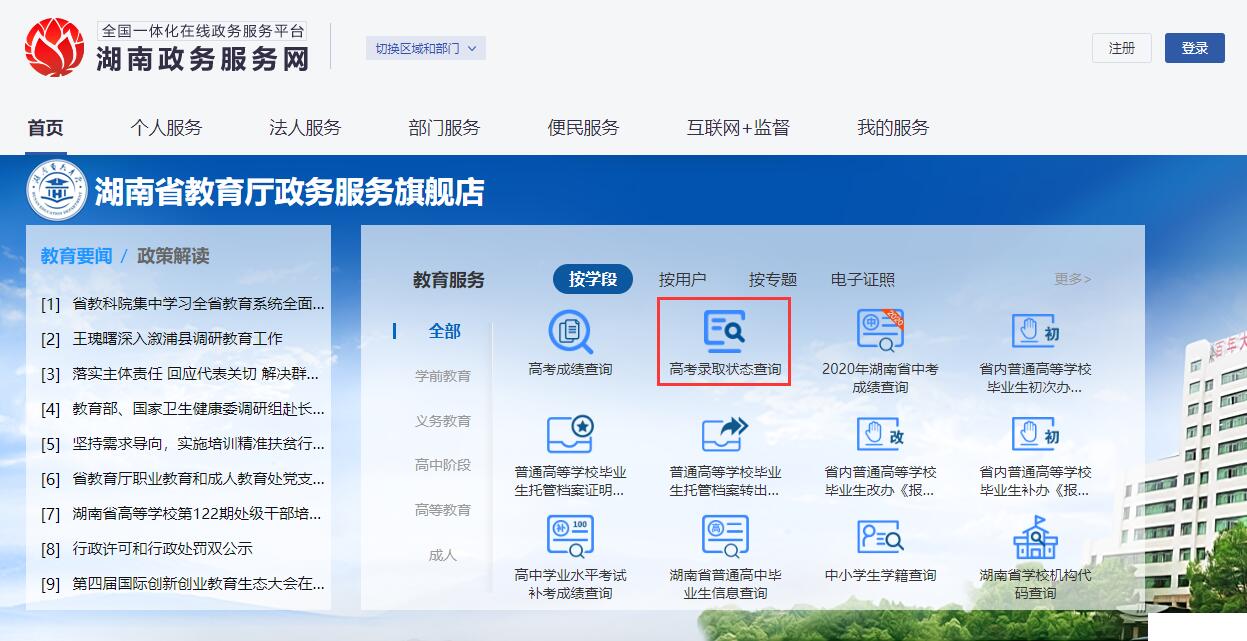The height and width of the screenshot is (641, 1247).
Task: Open the 互联网+监督 menu
Action: (738, 128)
